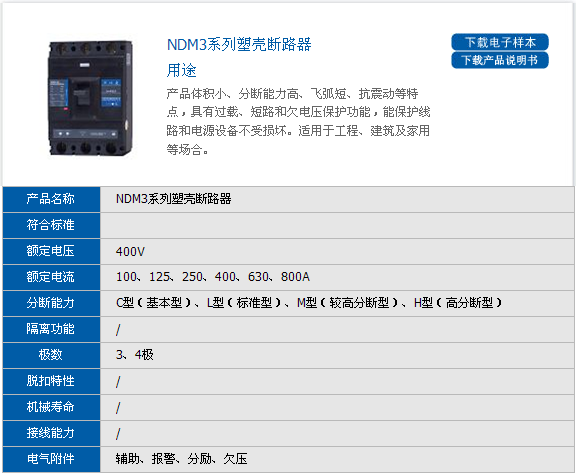This screenshot has width=576, height=474.
Task: Open the NDM3 circuit breaker product image
Action: point(90,98)
